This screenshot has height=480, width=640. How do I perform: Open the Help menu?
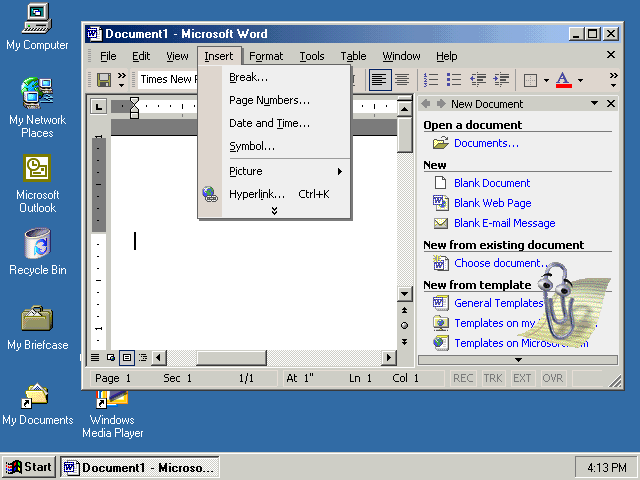[x=447, y=56]
